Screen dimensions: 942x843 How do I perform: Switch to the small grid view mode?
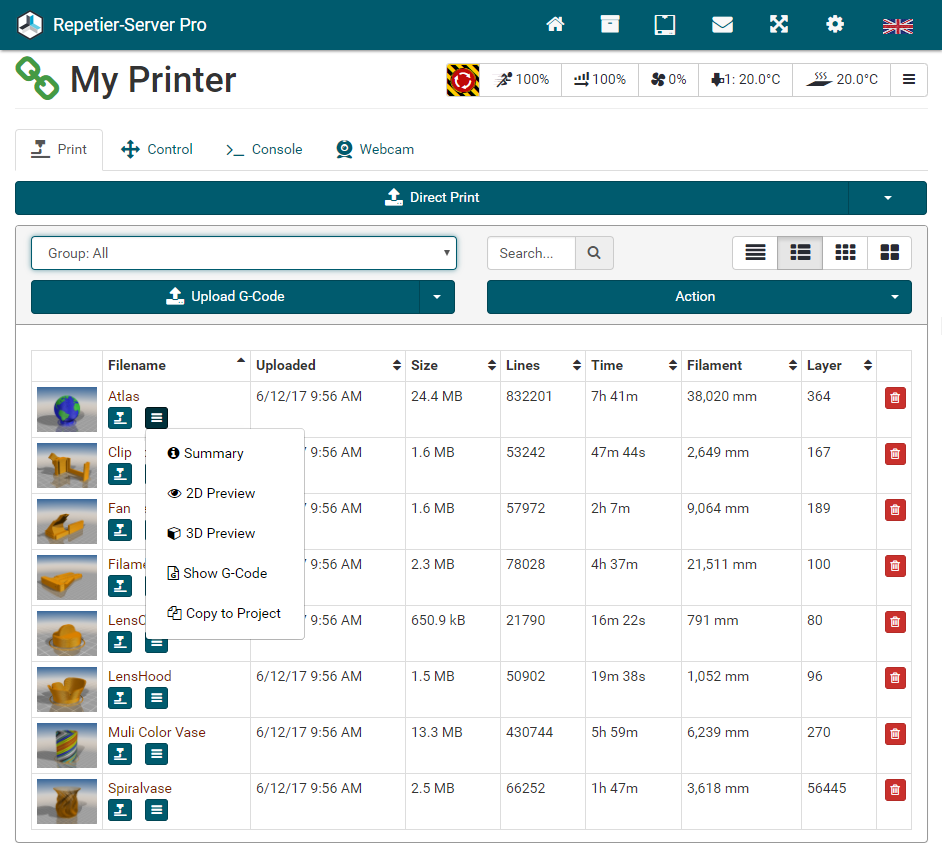pos(845,253)
